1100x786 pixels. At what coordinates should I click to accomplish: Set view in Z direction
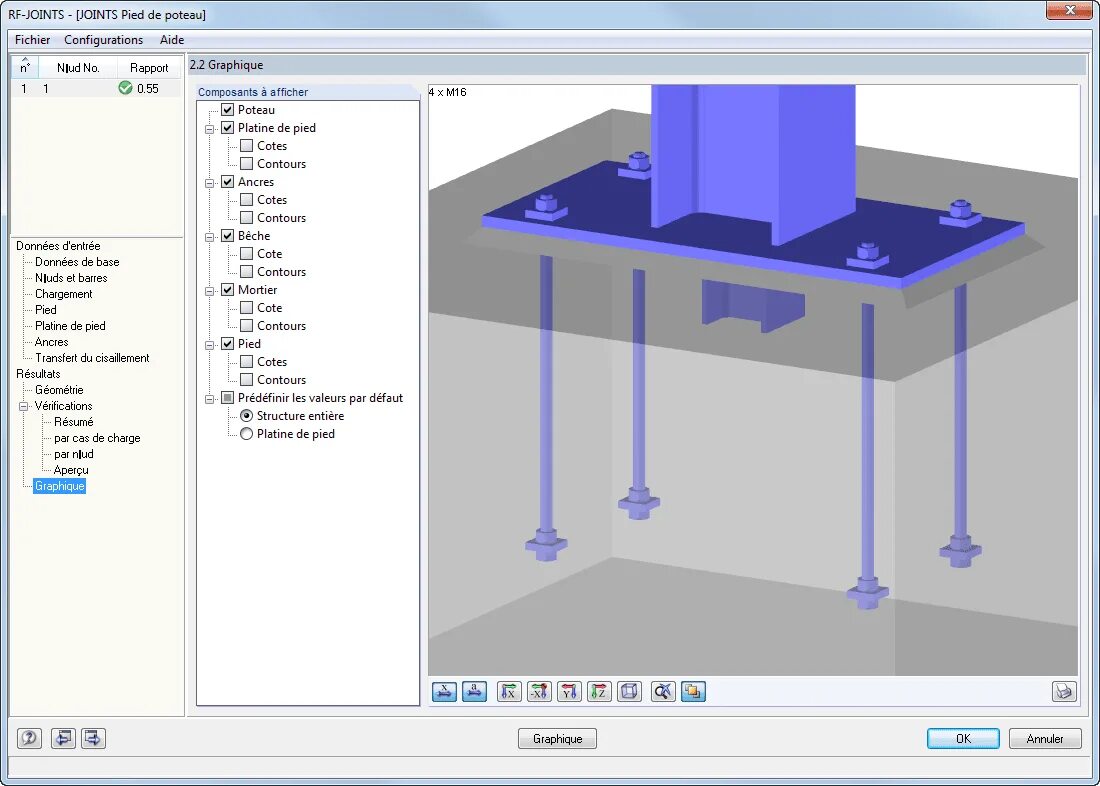[600, 692]
